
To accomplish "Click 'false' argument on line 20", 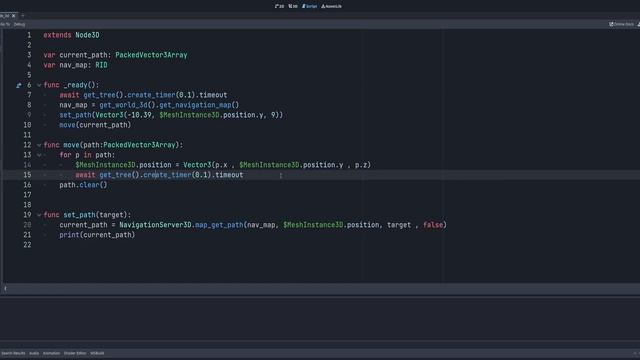I will tap(433, 225).
